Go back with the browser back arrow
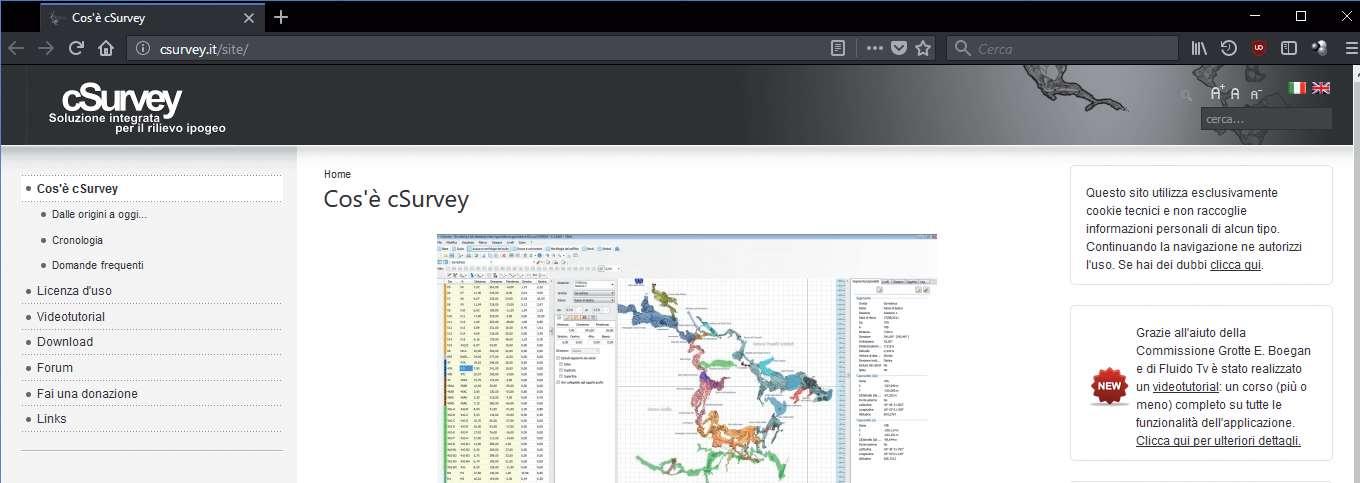The image size is (1360, 483). [17, 48]
